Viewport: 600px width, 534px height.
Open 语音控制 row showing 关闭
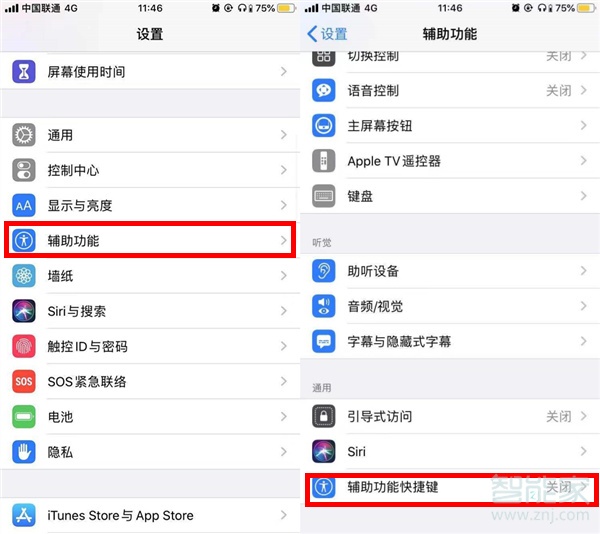(450, 90)
